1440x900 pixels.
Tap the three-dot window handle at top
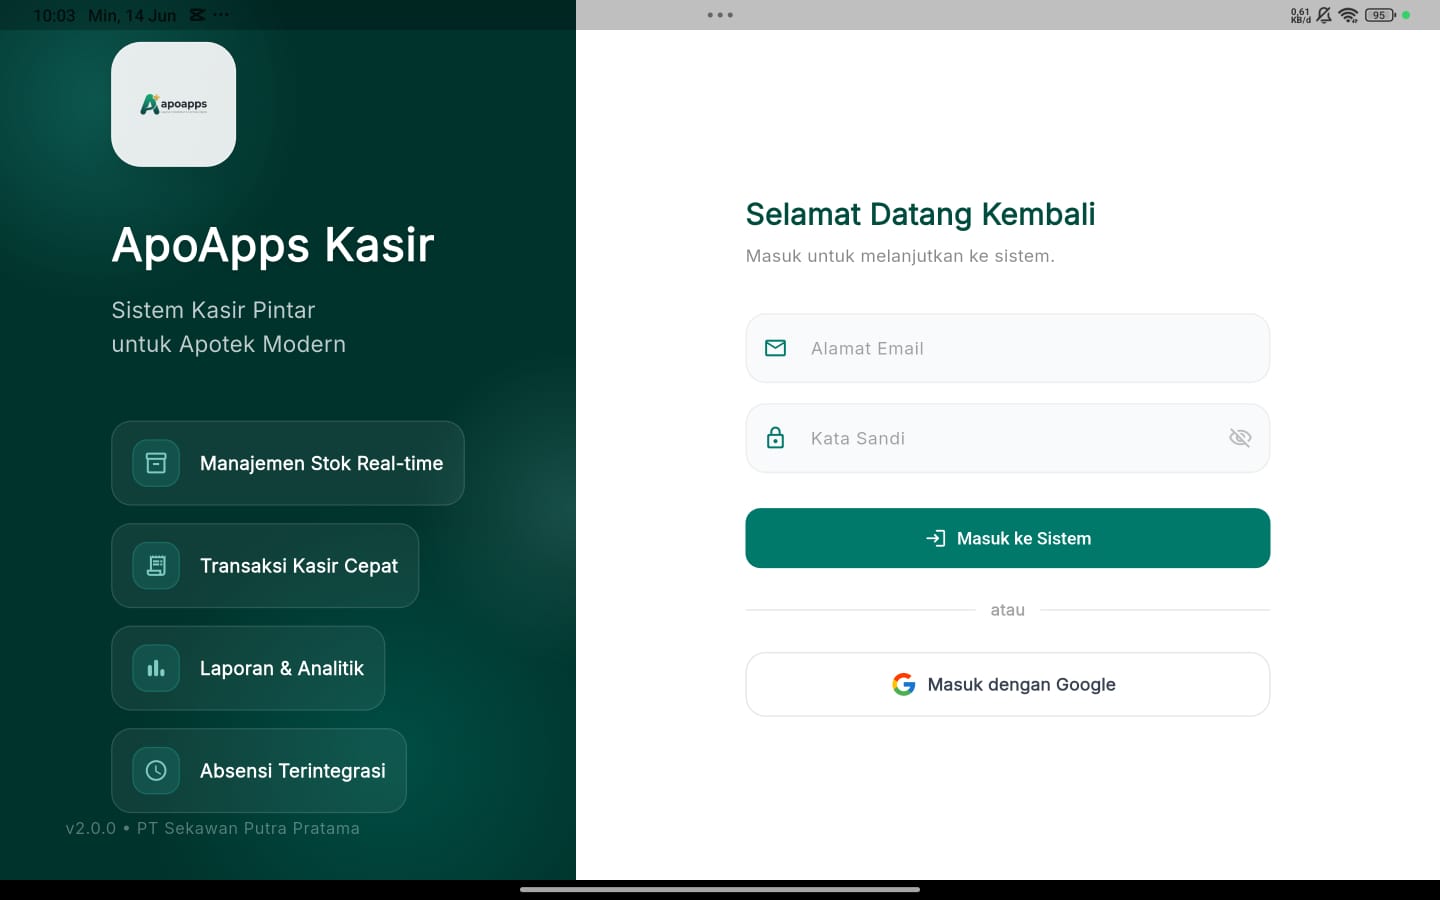(720, 15)
